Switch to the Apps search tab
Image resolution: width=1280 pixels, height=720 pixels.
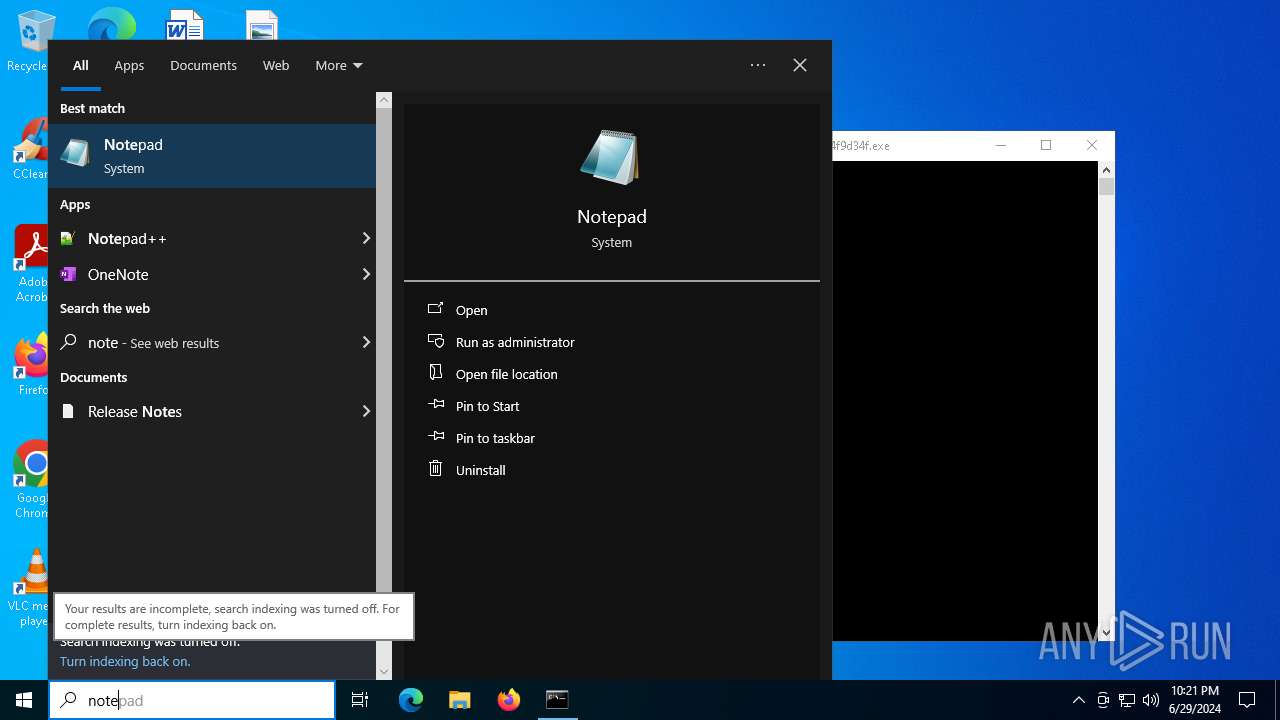pos(129,65)
